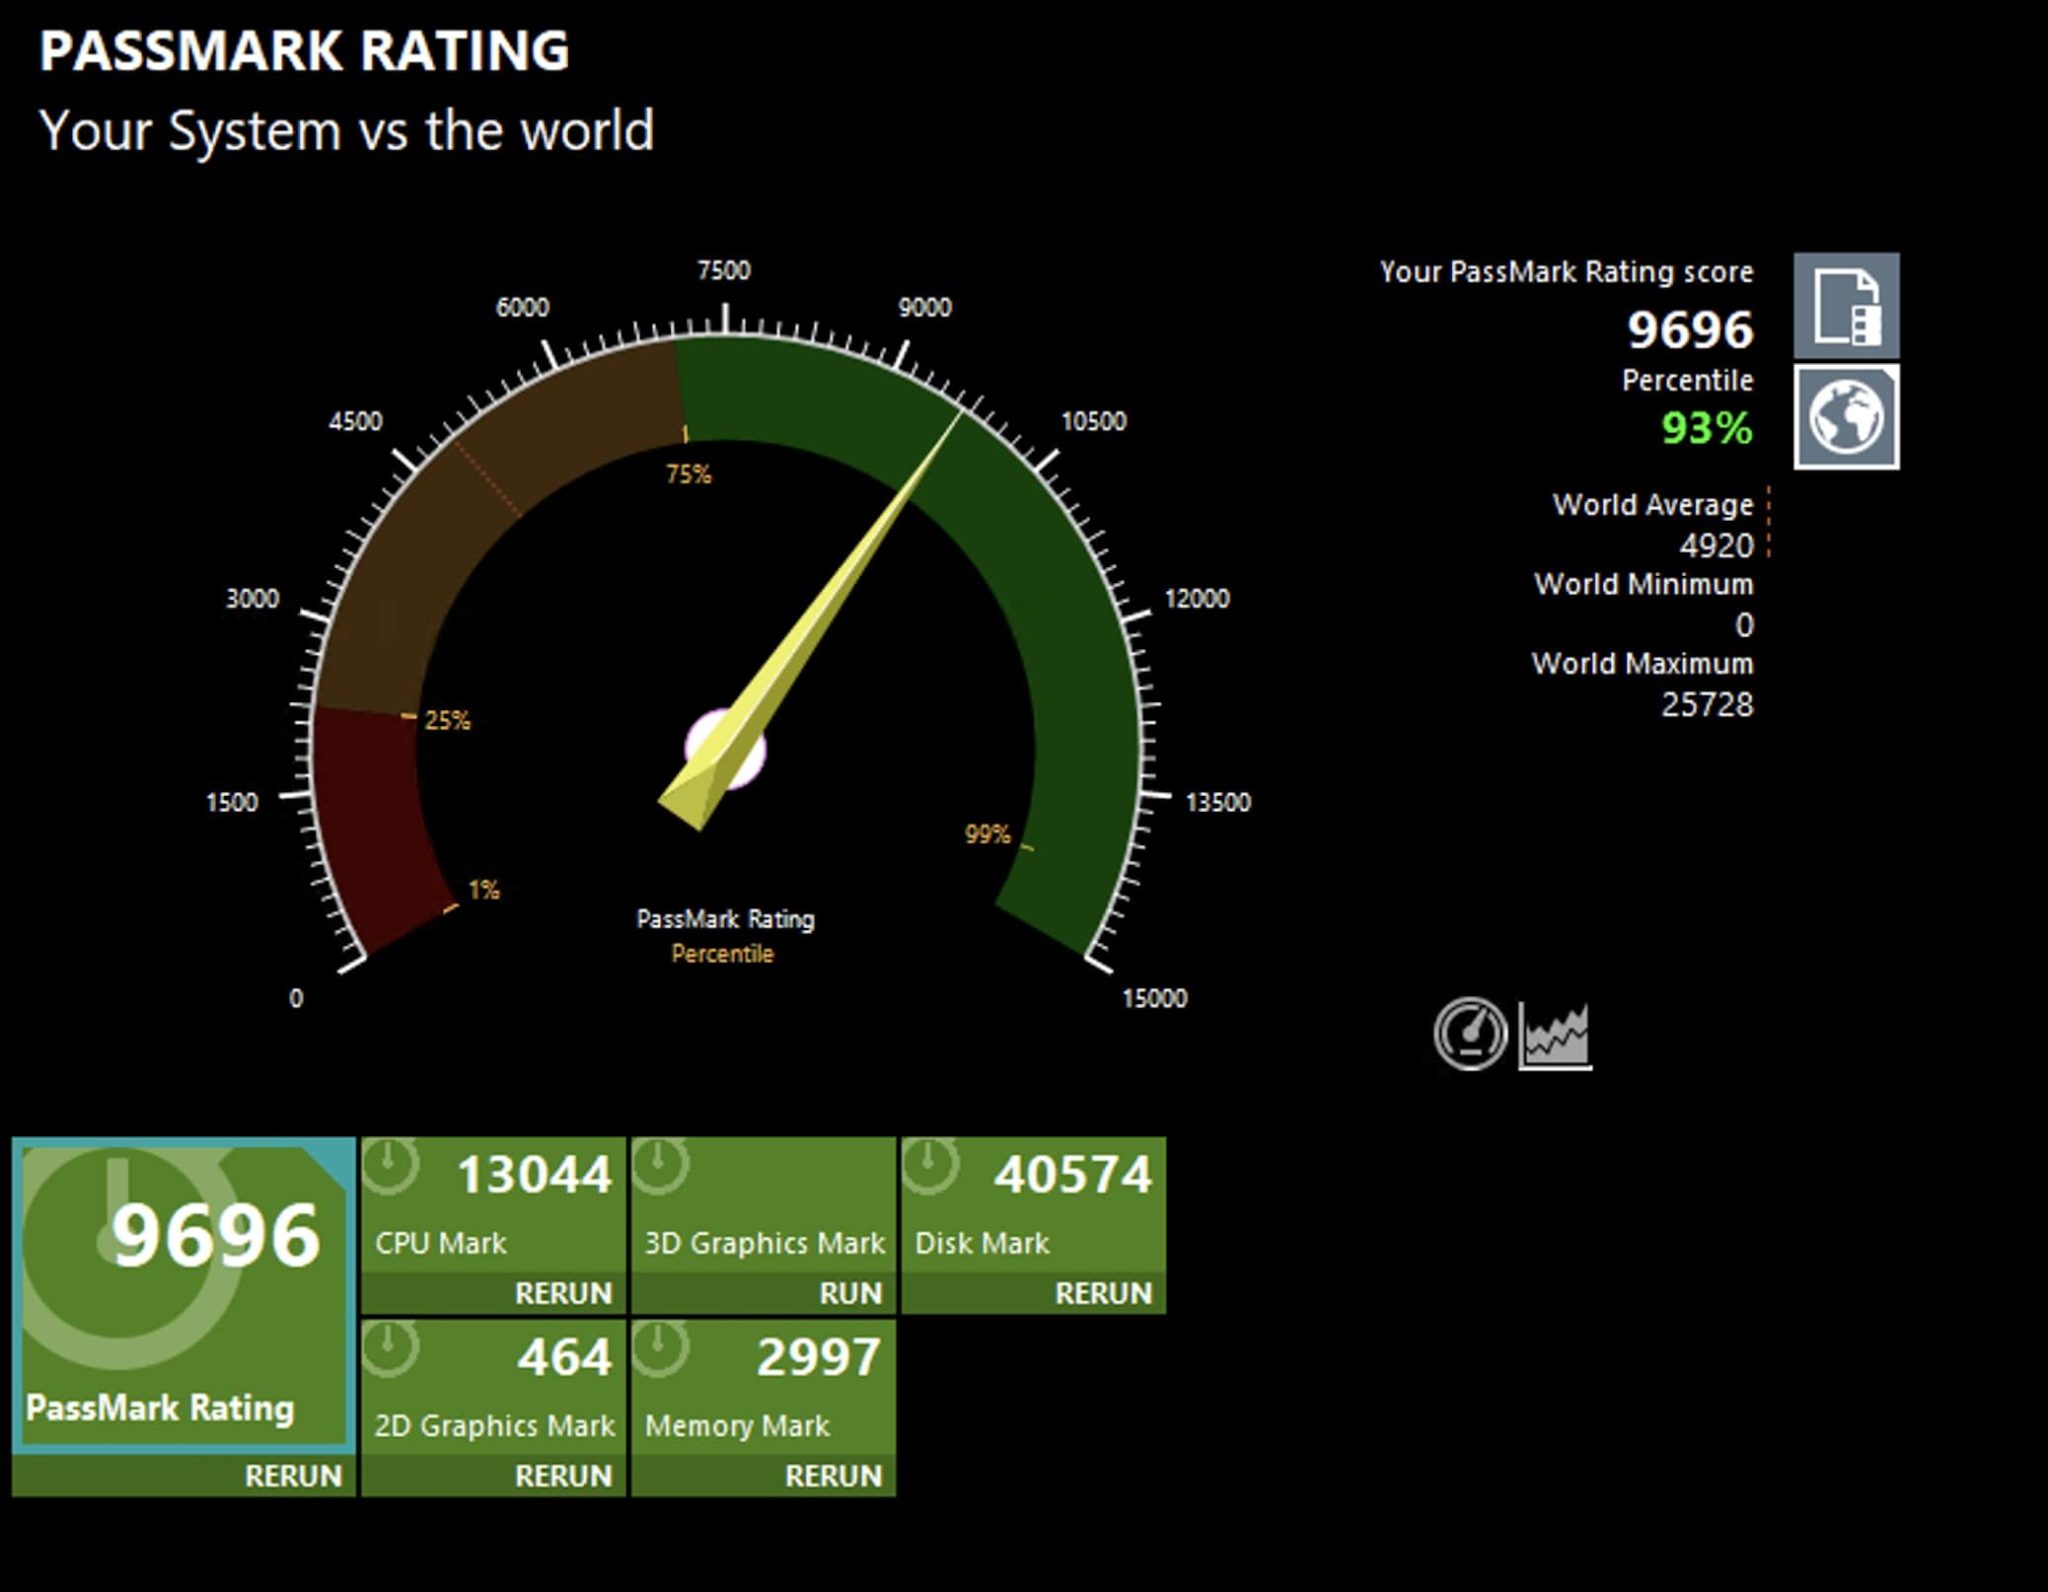Rerun the 2D Graphics Mark benchmark

click(x=562, y=1475)
